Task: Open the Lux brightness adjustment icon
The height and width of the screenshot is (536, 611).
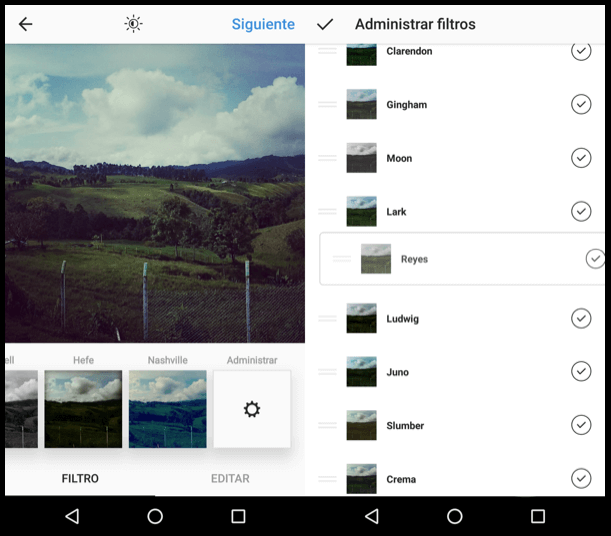Action: tap(133, 24)
